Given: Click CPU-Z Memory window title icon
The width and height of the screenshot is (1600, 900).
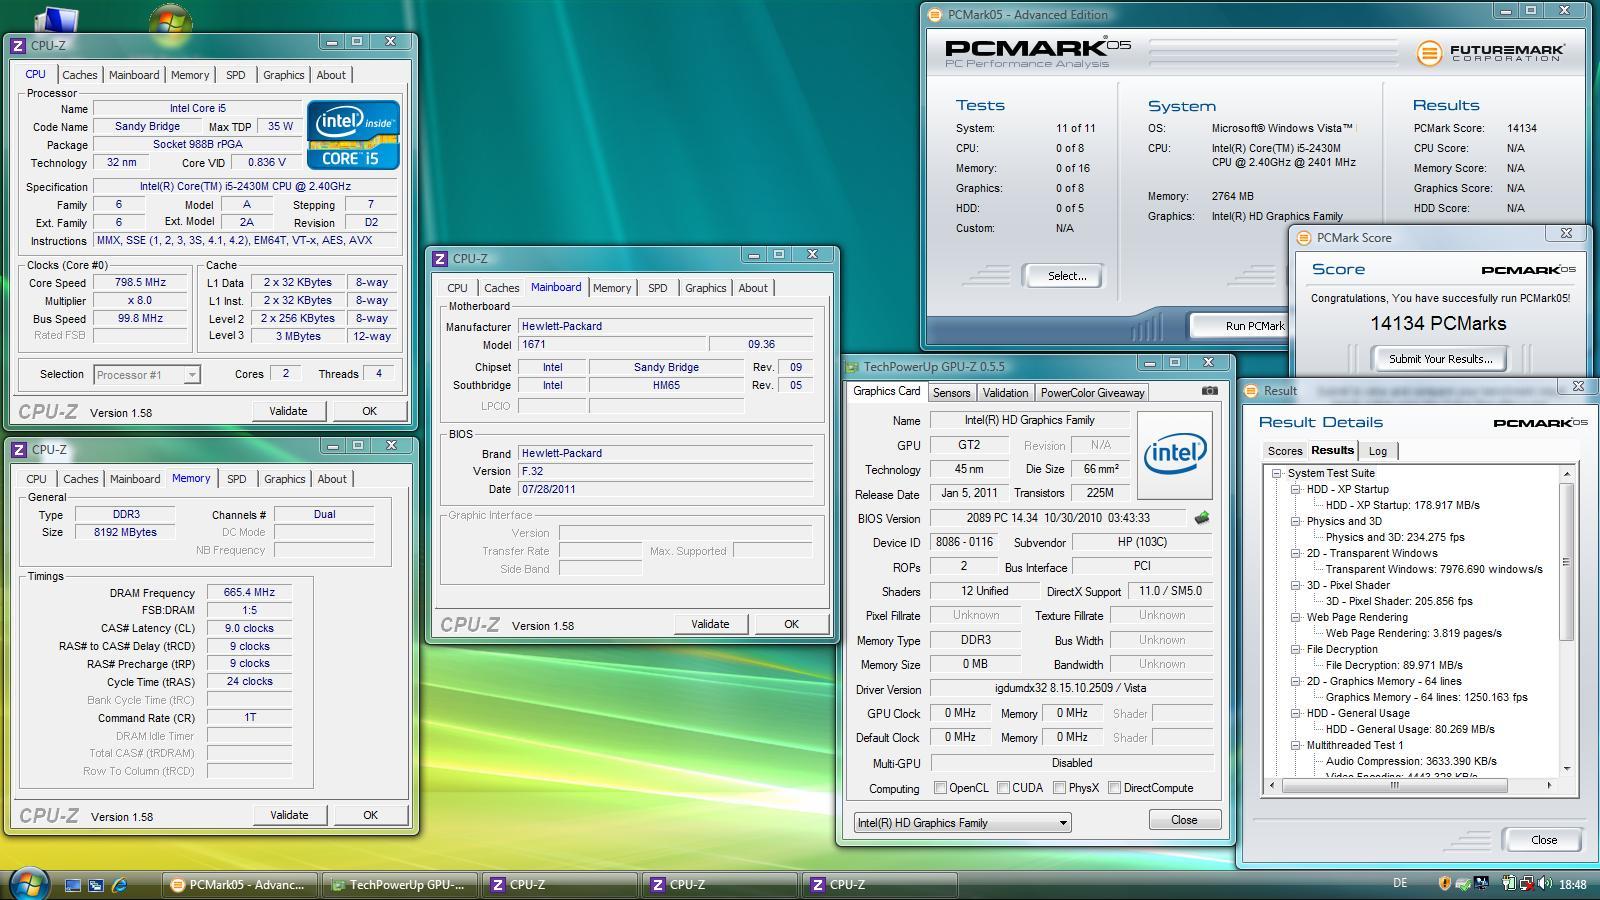Looking at the screenshot, I should tap(19, 450).
